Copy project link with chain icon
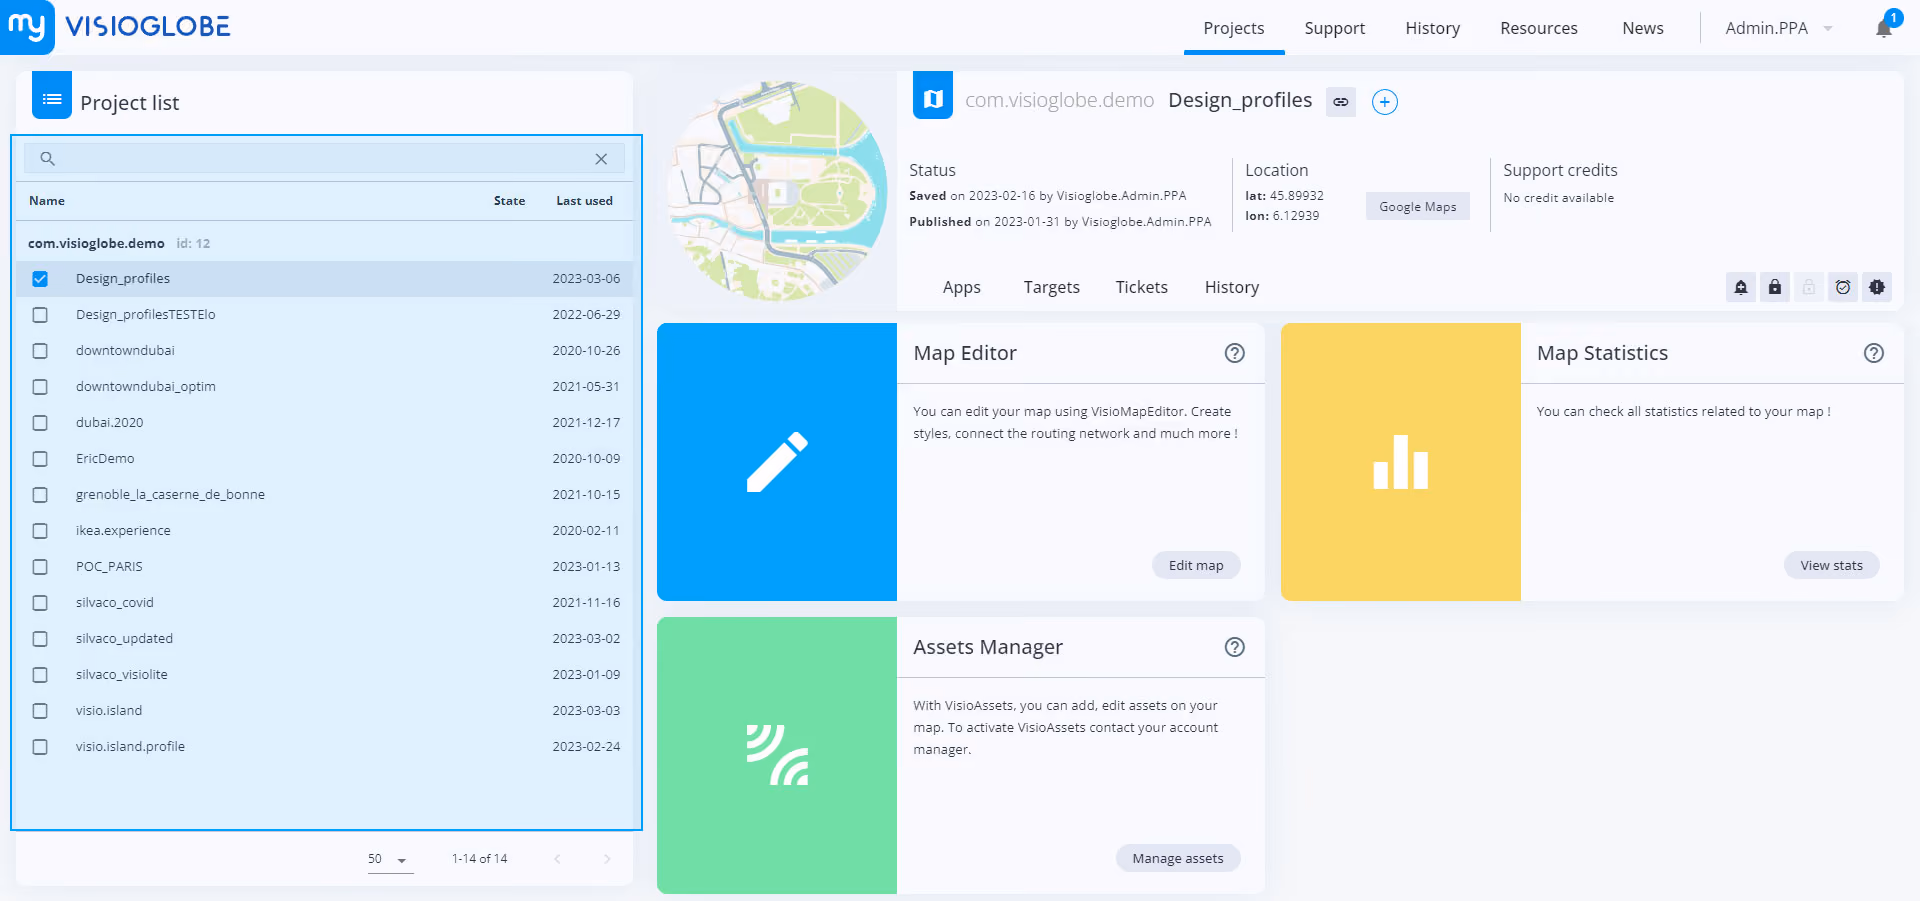1920x901 pixels. (x=1341, y=102)
